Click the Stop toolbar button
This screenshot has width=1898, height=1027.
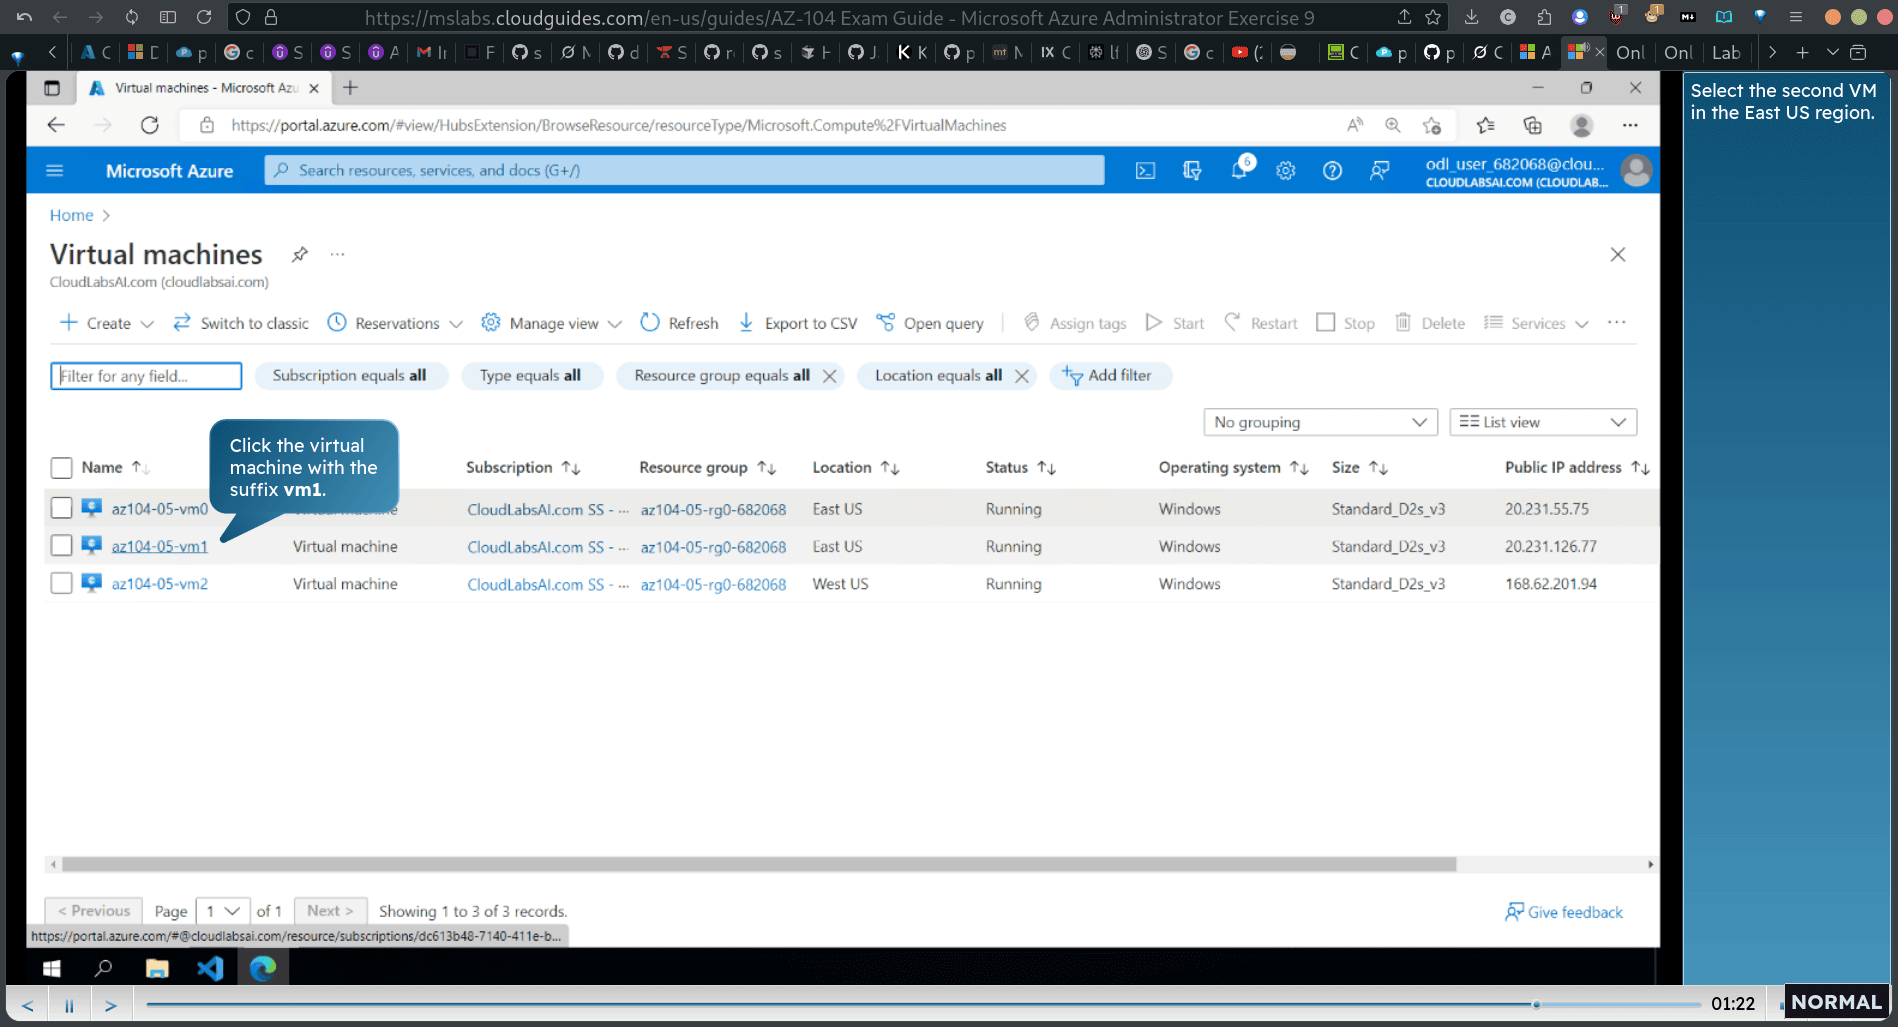[x=1345, y=323]
